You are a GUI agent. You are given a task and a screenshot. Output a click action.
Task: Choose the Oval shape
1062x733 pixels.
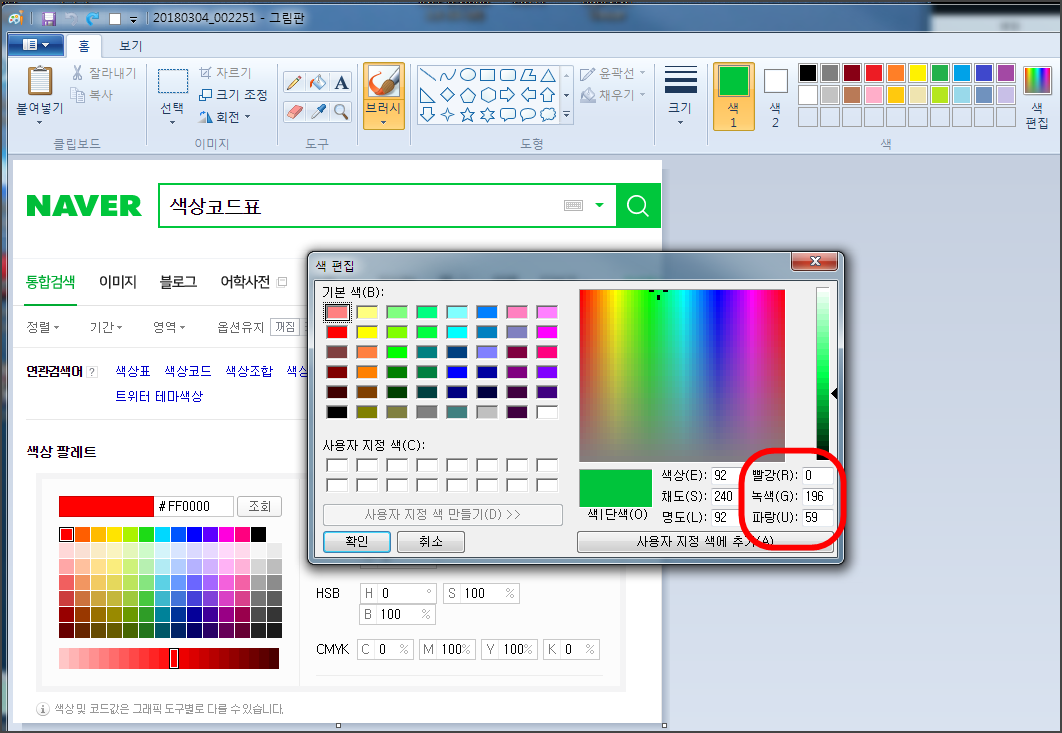[x=467, y=75]
